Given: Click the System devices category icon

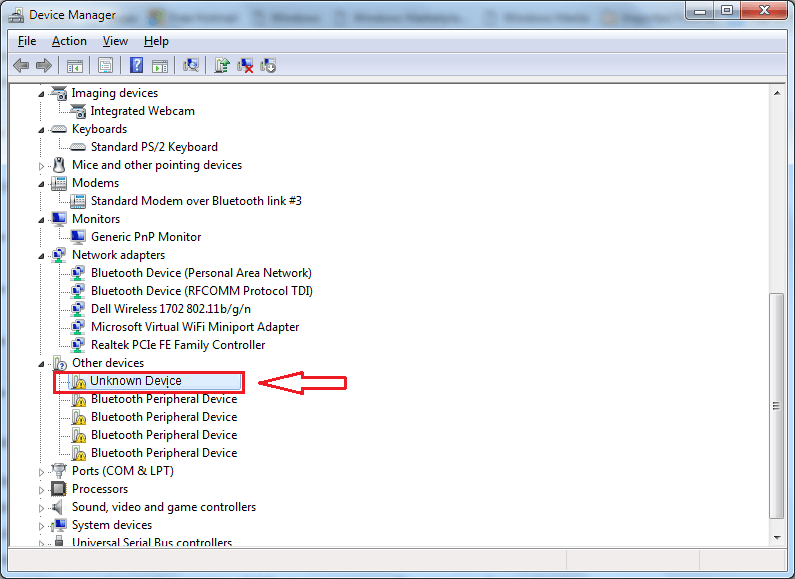Looking at the screenshot, I should (59, 525).
